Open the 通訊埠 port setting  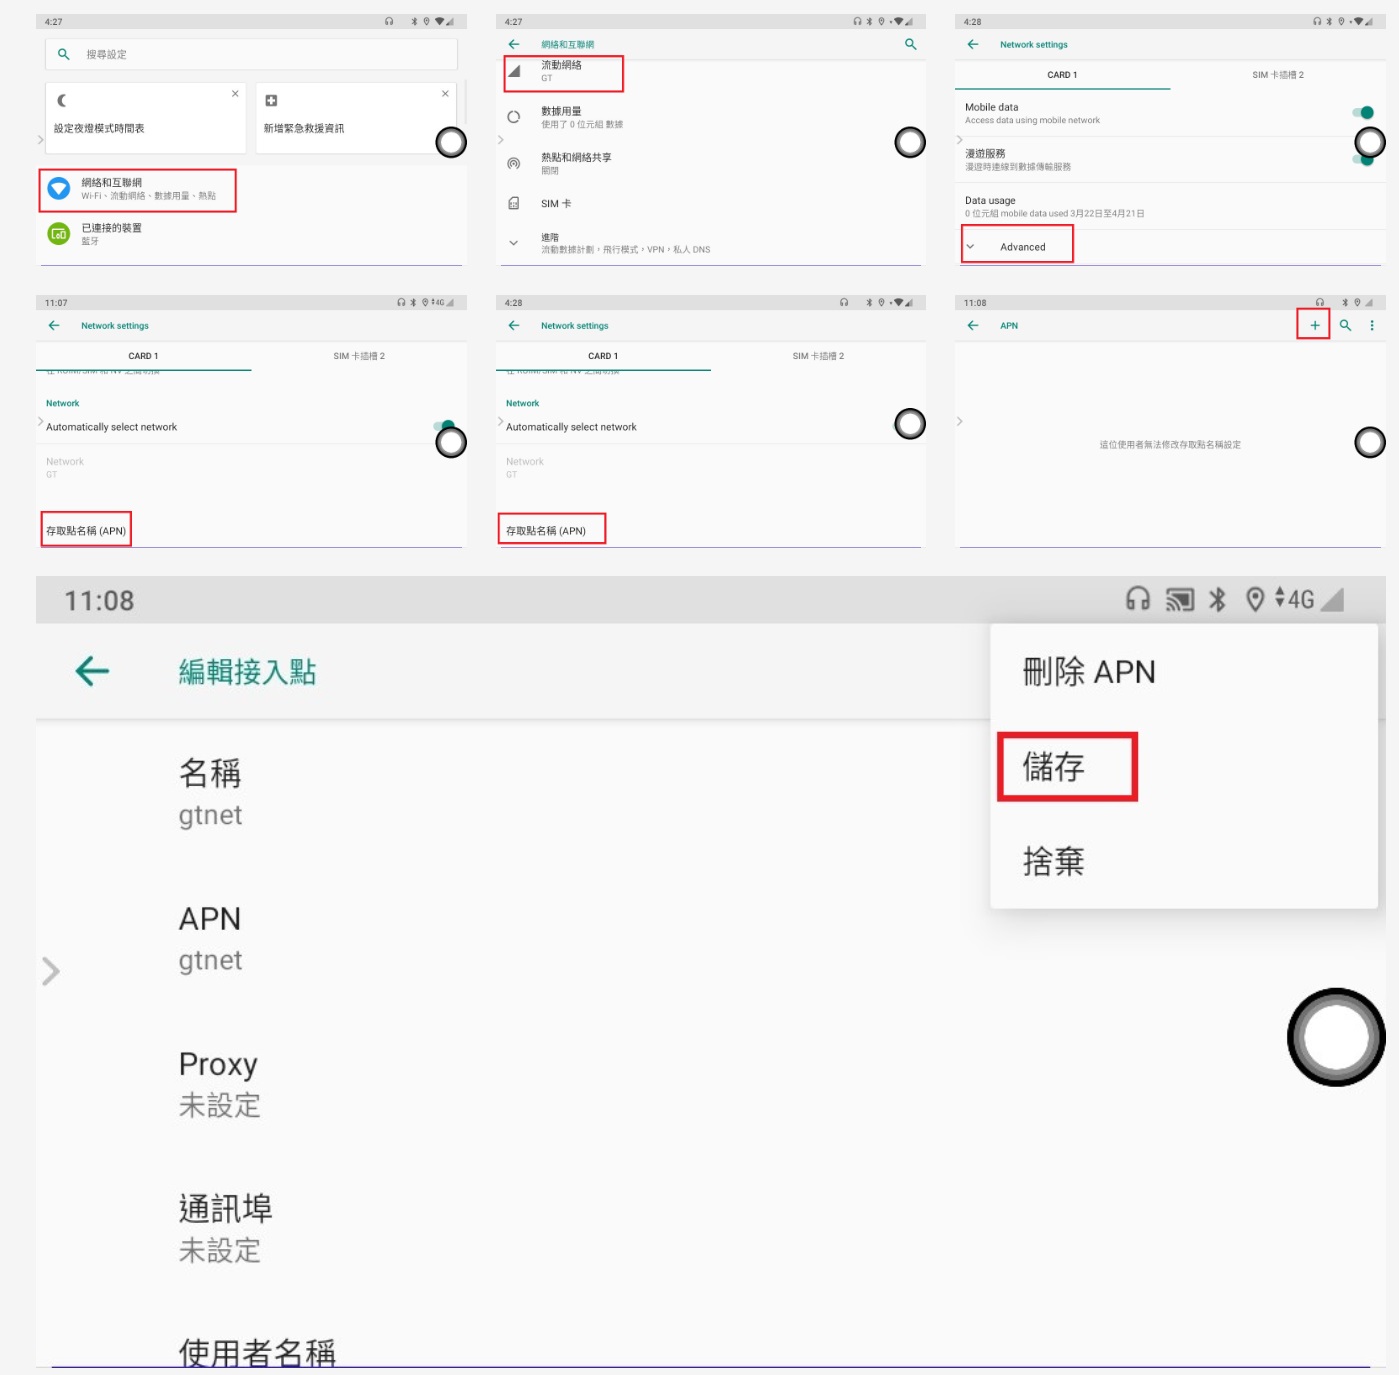click(x=225, y=1229)
